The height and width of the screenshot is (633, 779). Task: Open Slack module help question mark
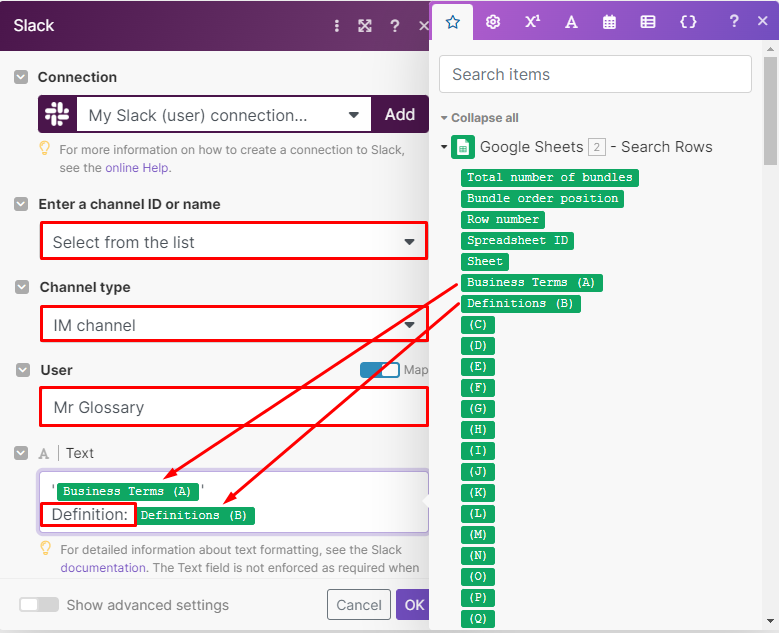394,26
